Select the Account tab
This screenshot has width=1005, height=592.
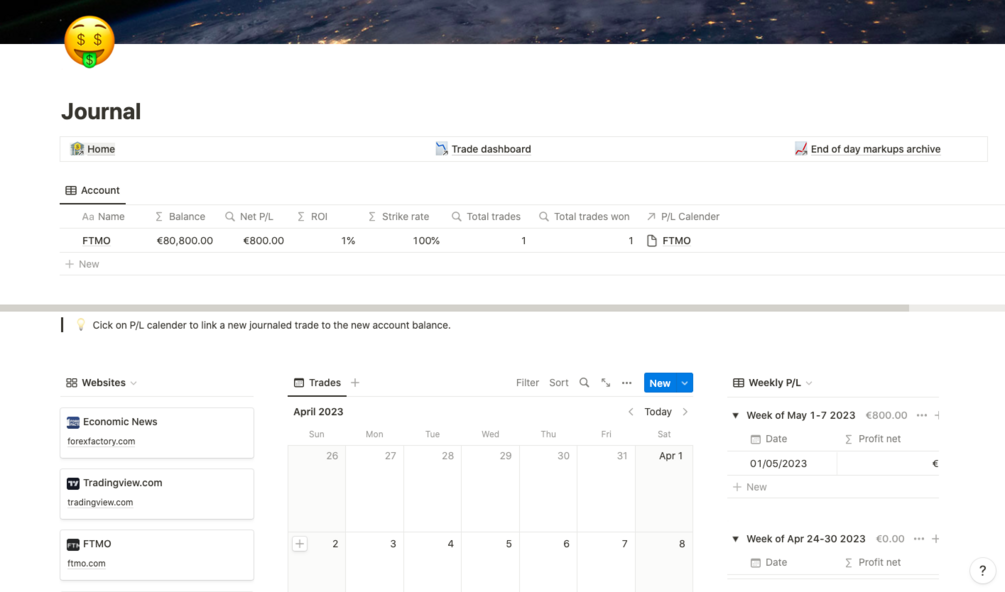pos(92,190)
